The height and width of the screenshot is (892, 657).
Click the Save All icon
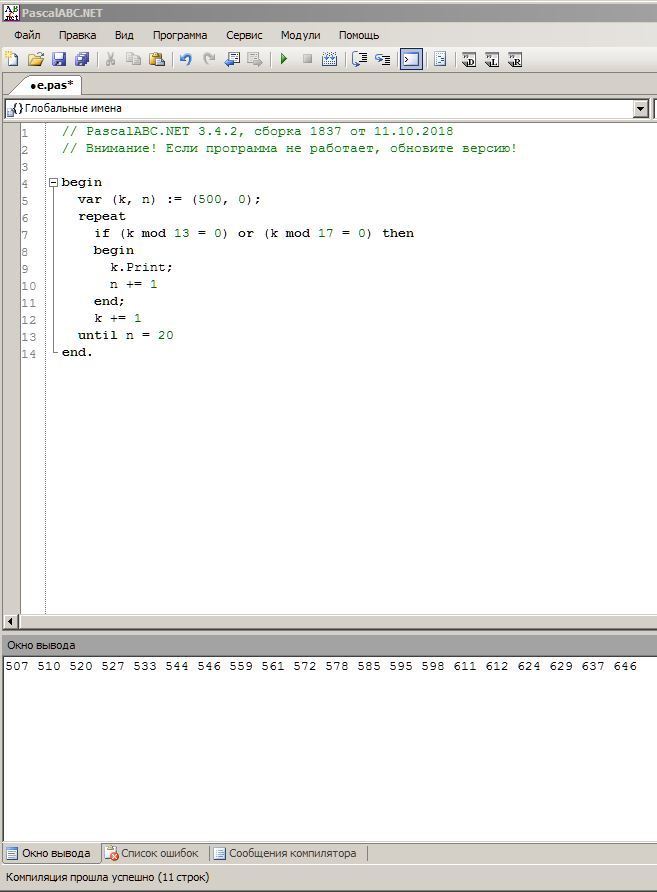point(82,60)
